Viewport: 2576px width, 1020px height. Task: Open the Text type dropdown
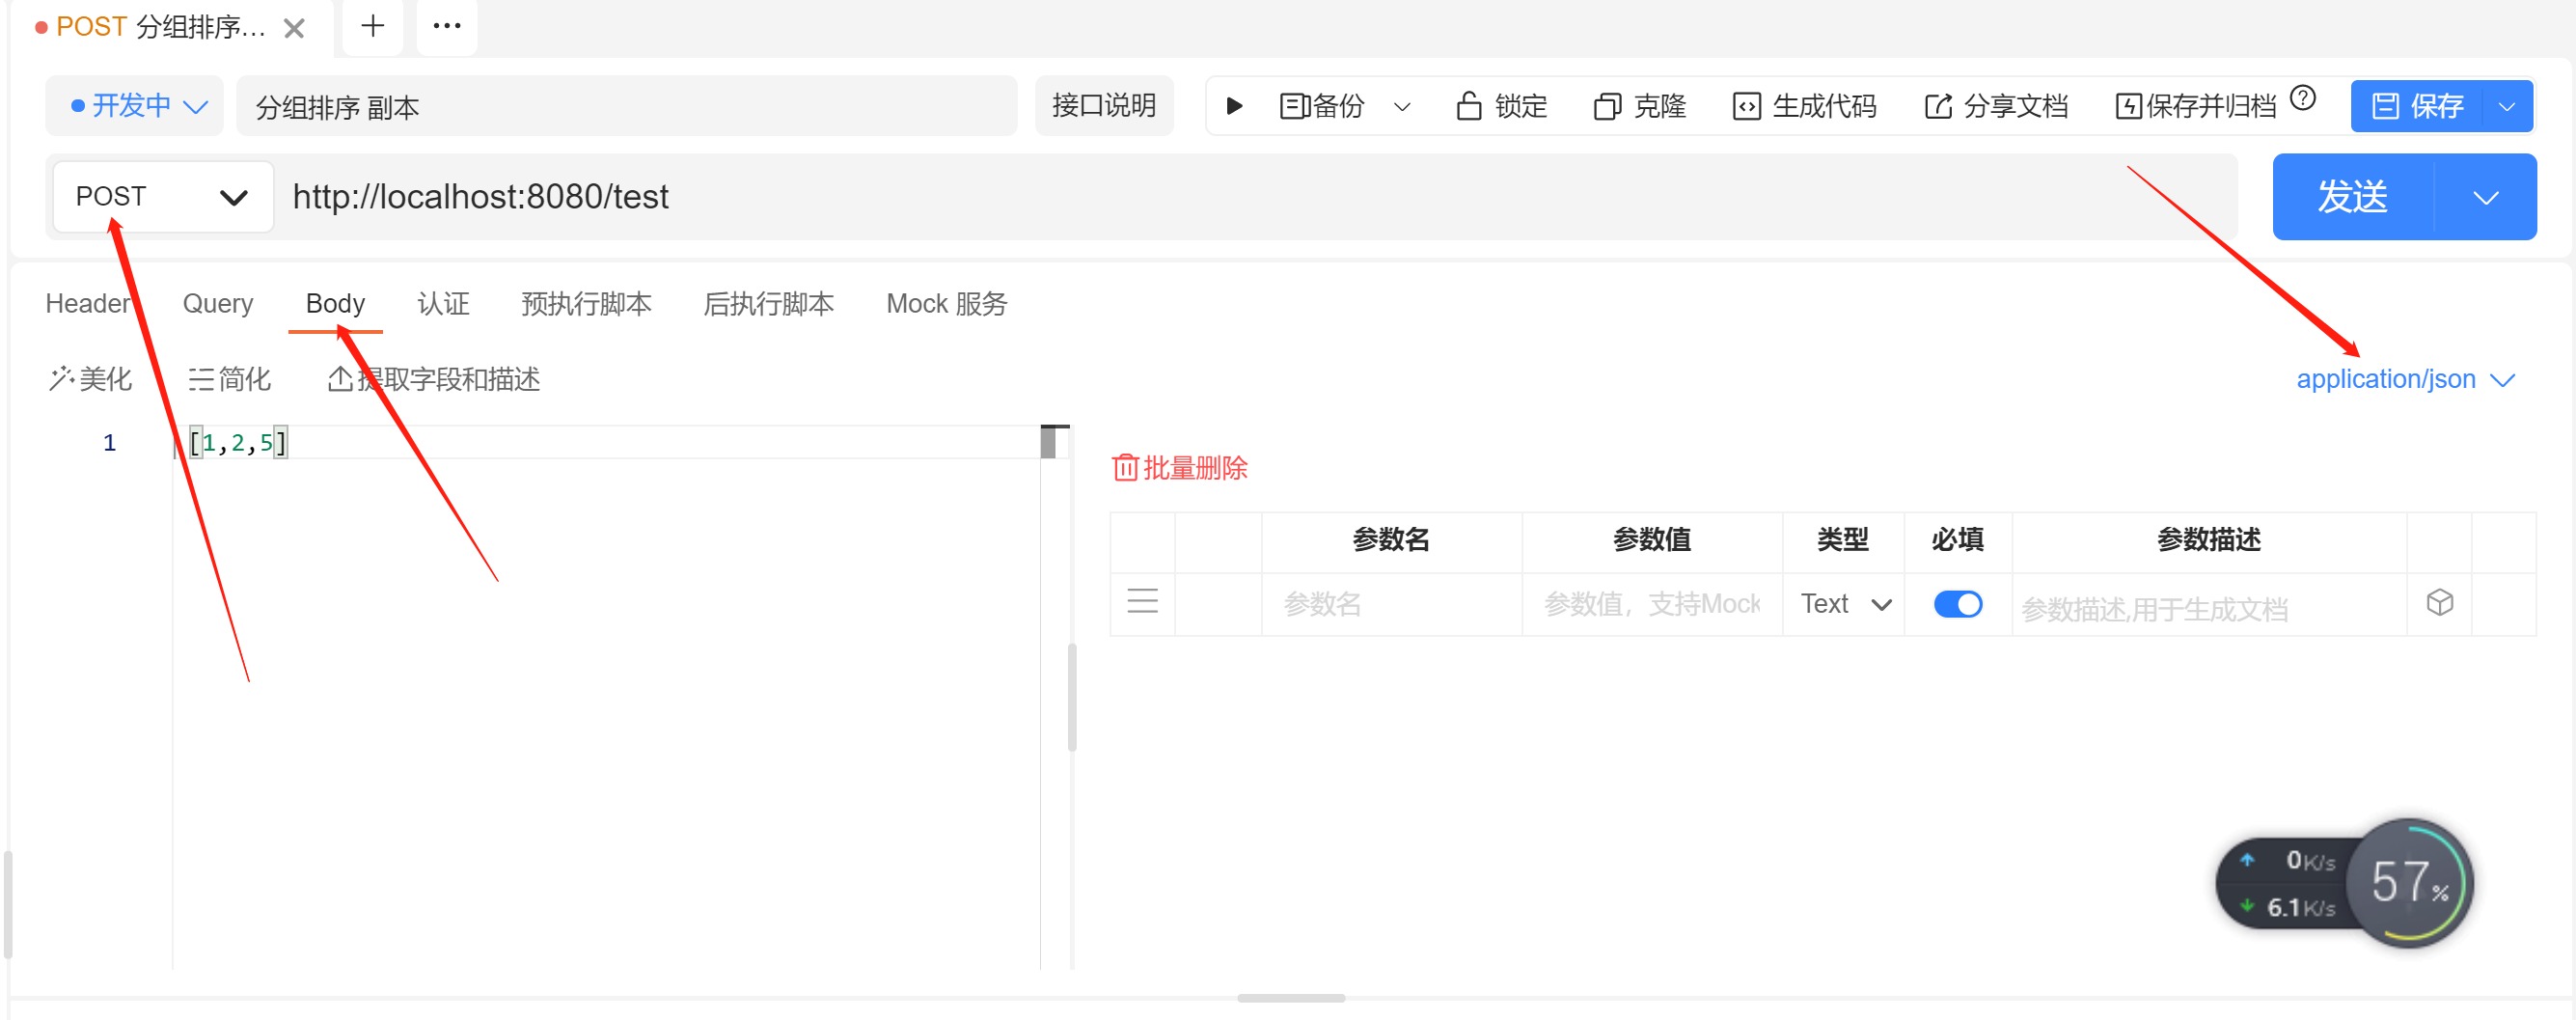point(1844,604)
